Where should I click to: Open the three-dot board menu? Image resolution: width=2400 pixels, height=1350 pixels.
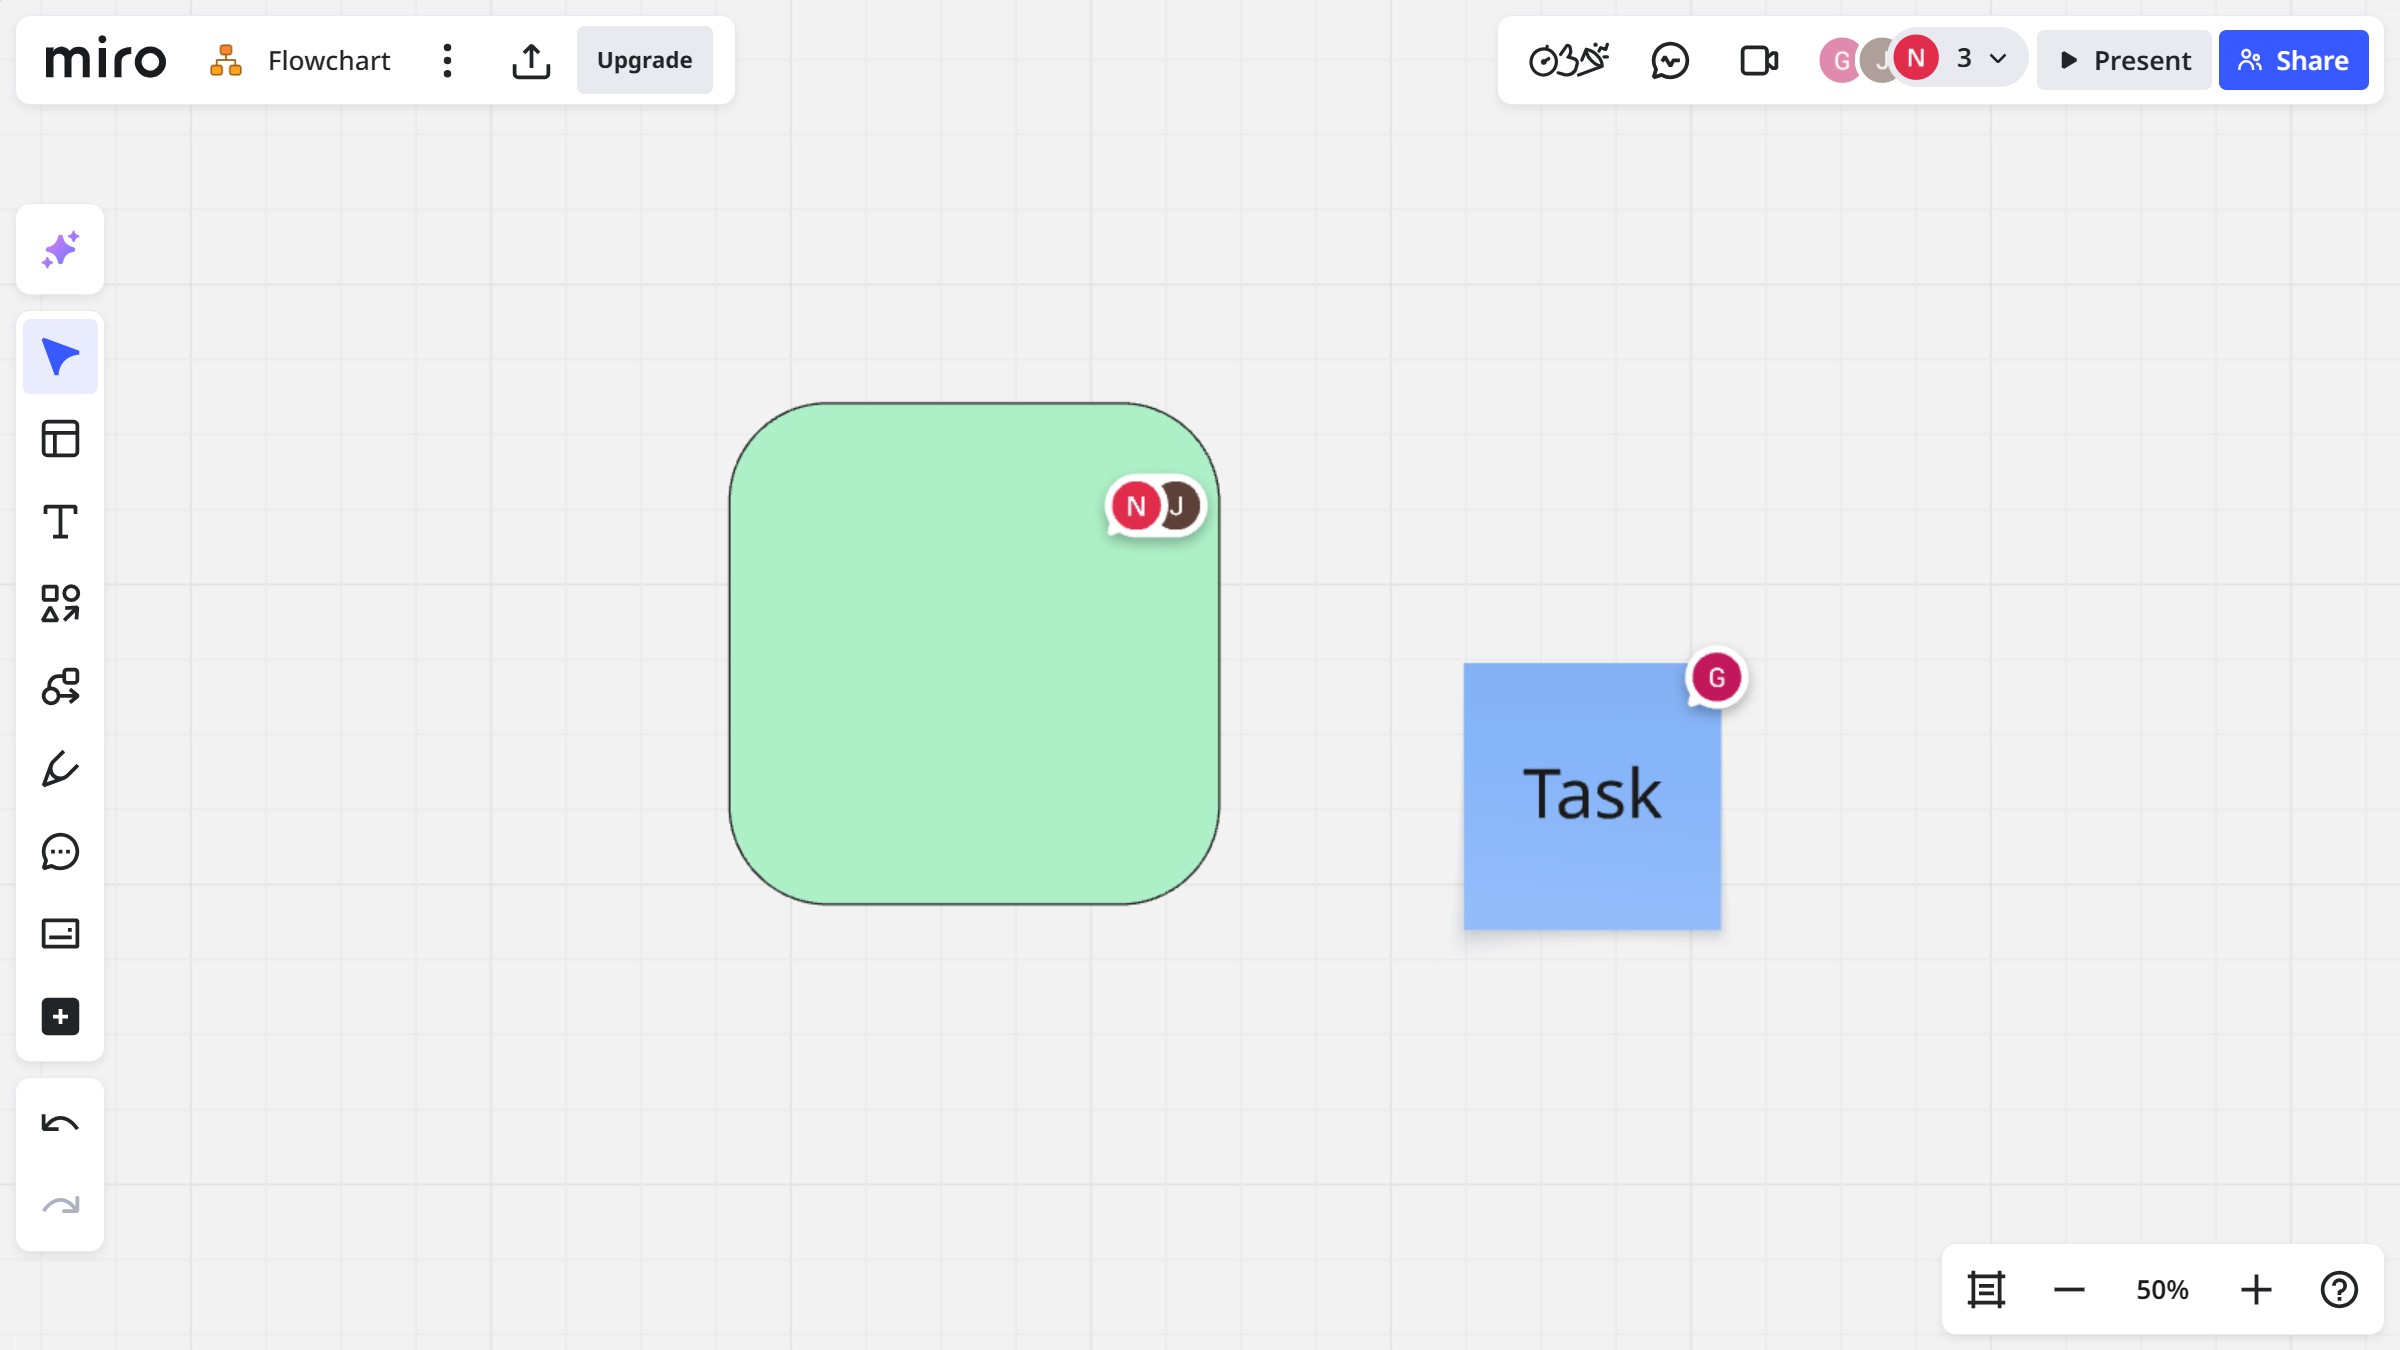pos(447,61)
